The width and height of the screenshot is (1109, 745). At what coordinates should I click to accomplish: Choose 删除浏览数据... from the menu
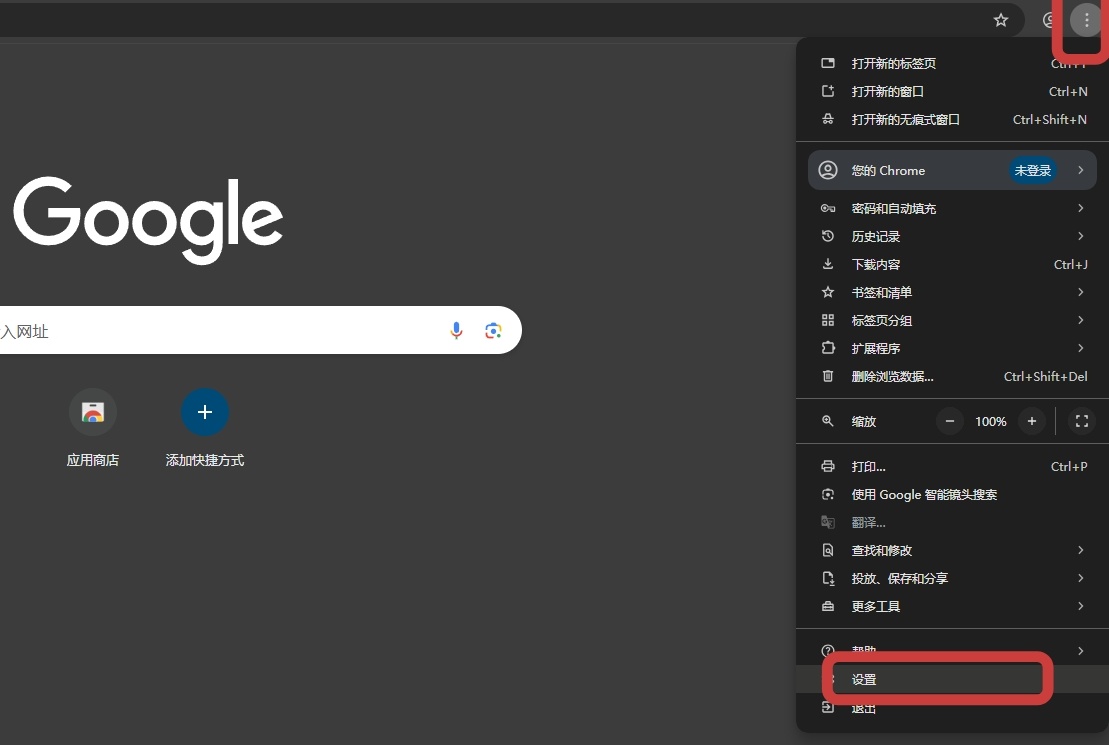(x=952, y=376)
